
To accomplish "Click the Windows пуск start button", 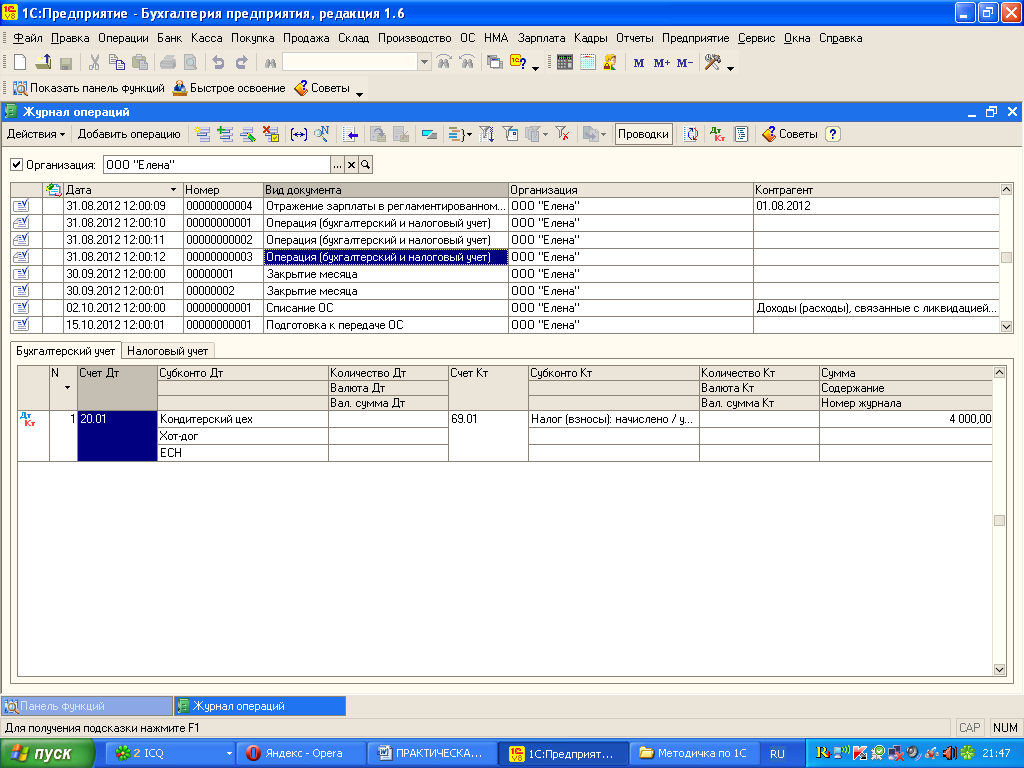I will point(47,754).
